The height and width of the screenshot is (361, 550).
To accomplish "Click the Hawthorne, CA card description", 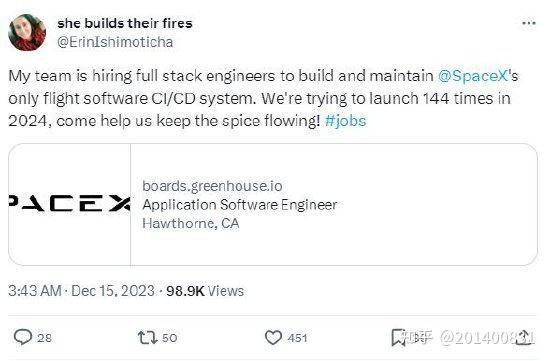I will (190, 223).
